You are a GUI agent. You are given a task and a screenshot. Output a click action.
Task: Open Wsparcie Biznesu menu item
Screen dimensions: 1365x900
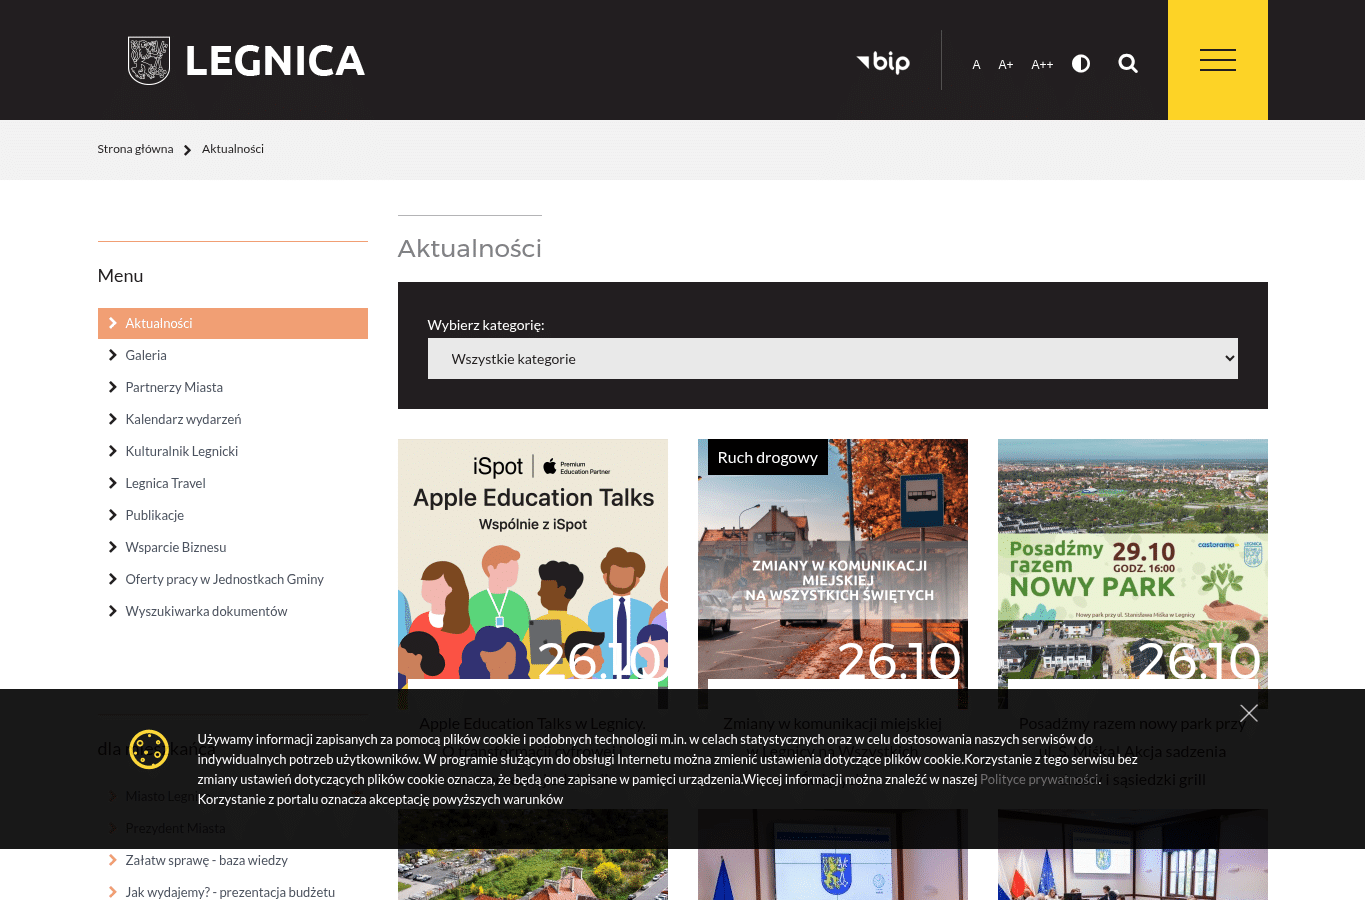tap(176, 547)
